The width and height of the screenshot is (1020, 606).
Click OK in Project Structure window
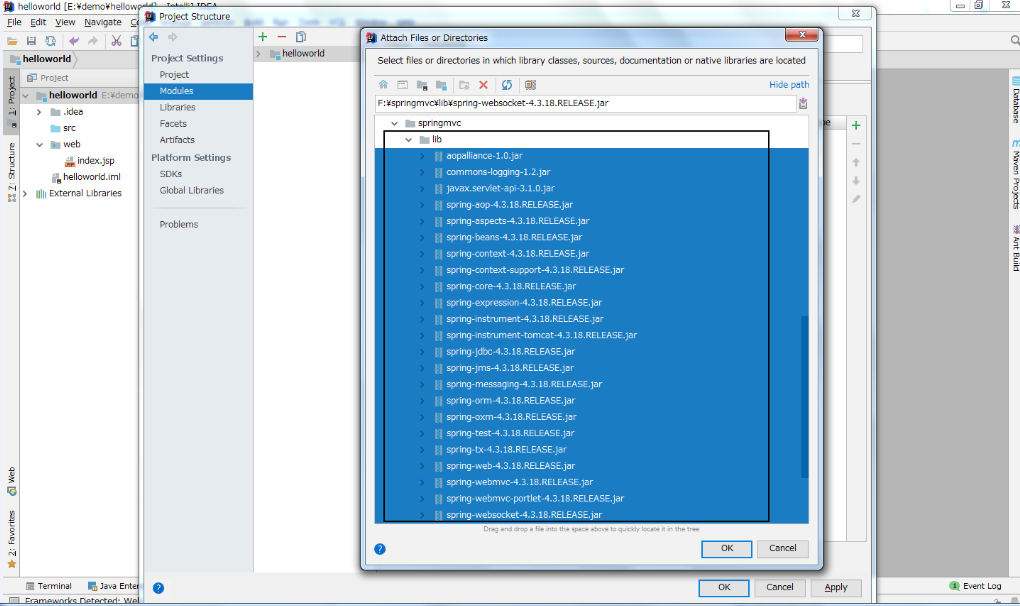click(x=724, y=588)
